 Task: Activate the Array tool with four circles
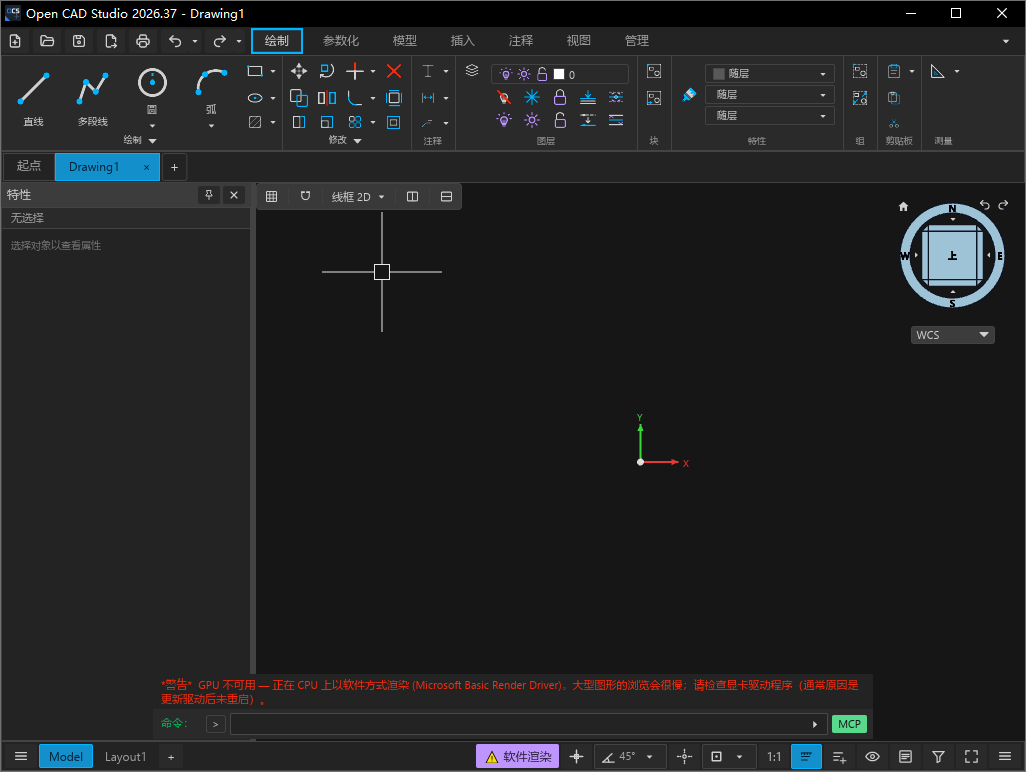tap(355, 122)
